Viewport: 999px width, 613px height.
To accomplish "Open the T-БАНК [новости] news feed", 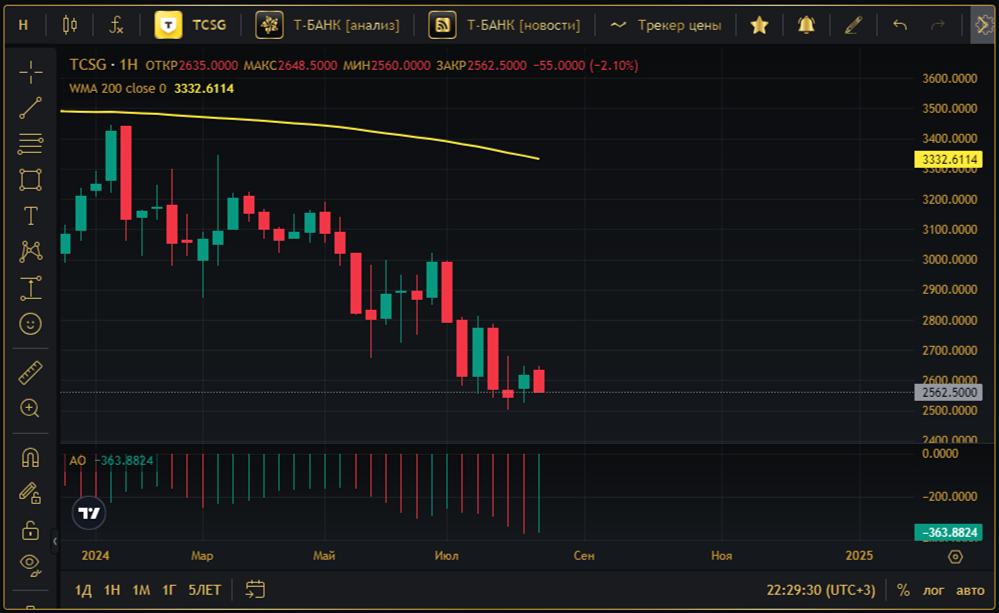I will 505,25.
